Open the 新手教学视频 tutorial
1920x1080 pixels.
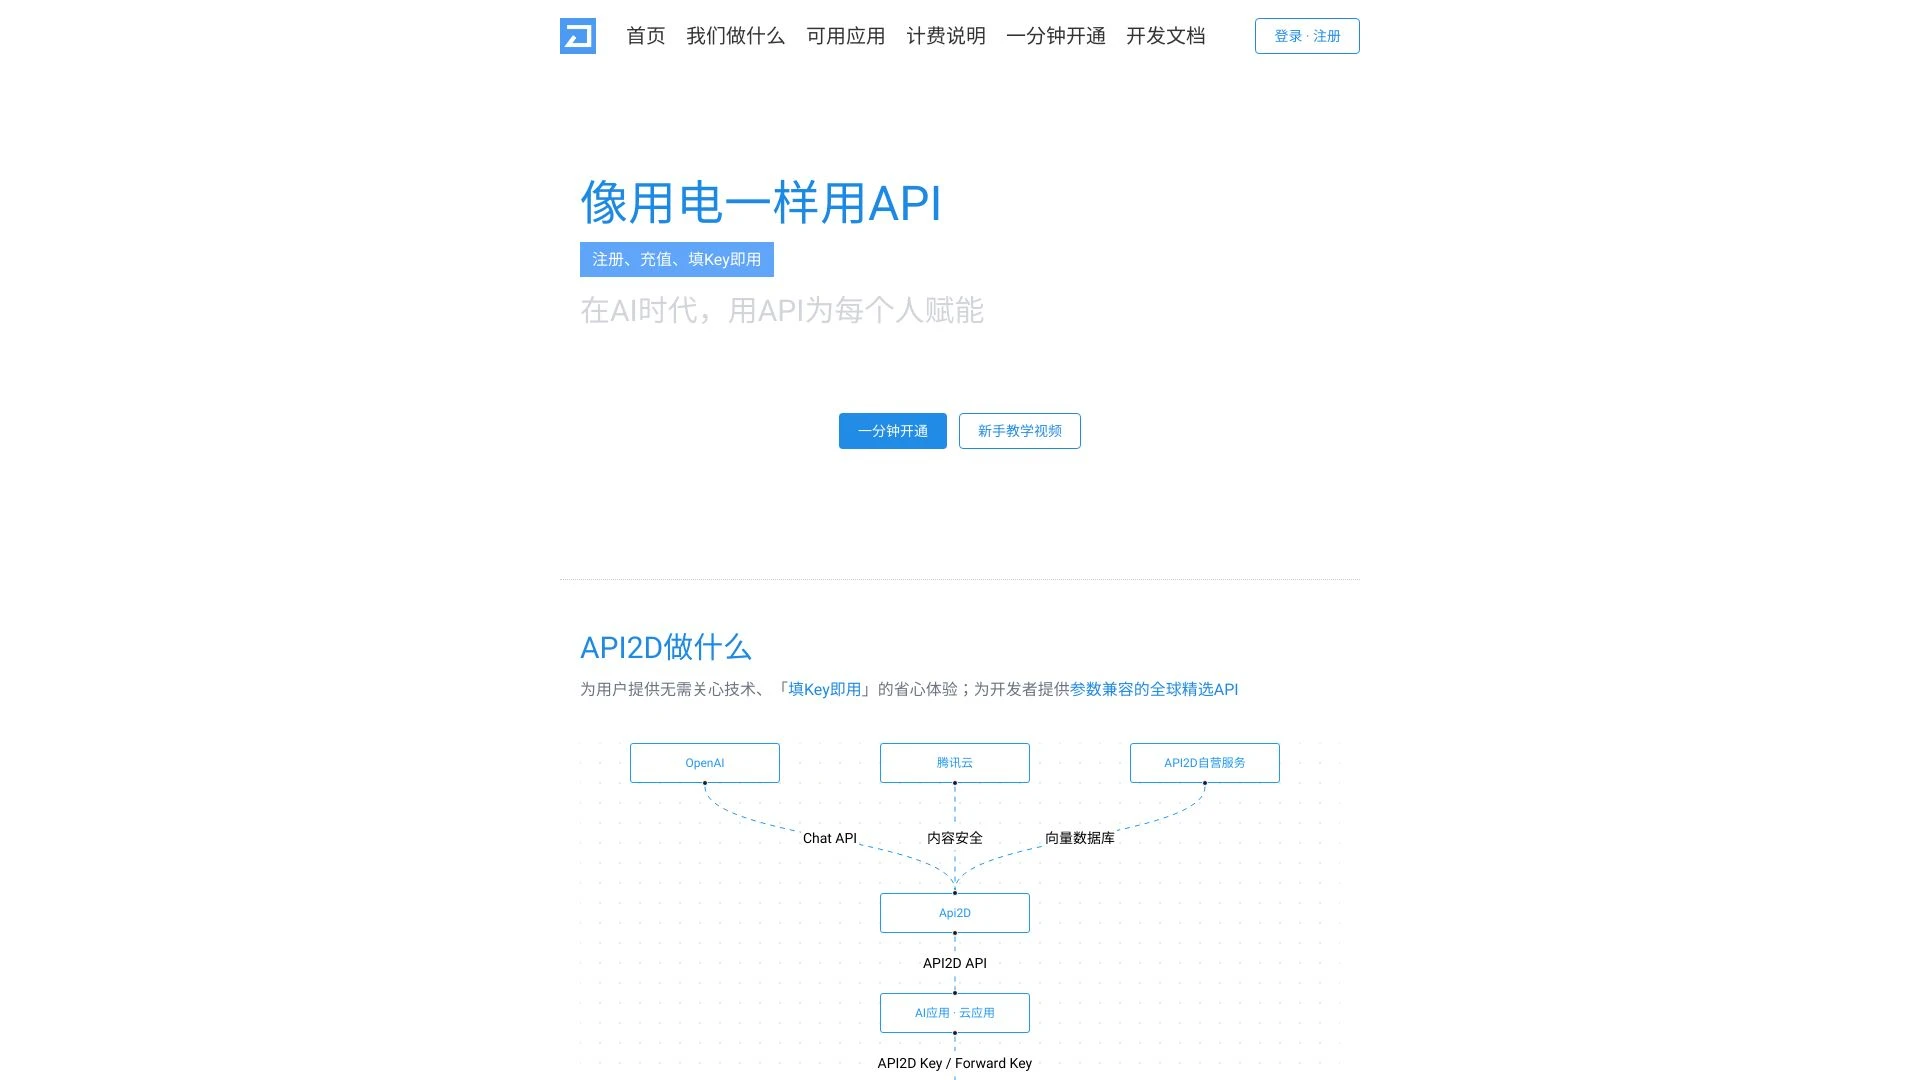[1019, 431]
